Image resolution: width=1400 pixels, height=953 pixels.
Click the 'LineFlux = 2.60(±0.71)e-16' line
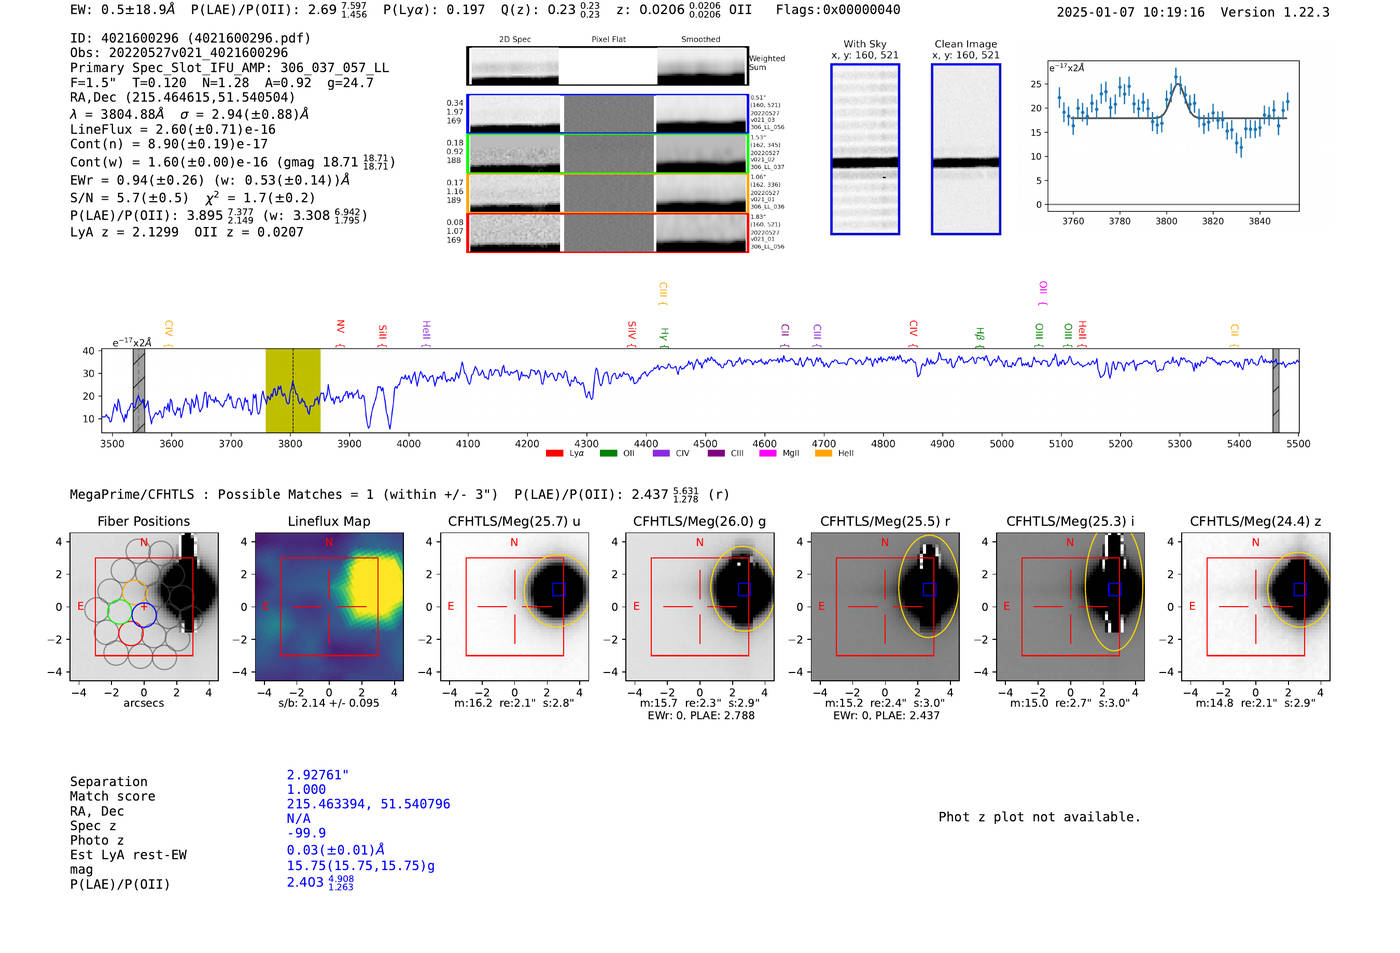[x=173, y=129]
